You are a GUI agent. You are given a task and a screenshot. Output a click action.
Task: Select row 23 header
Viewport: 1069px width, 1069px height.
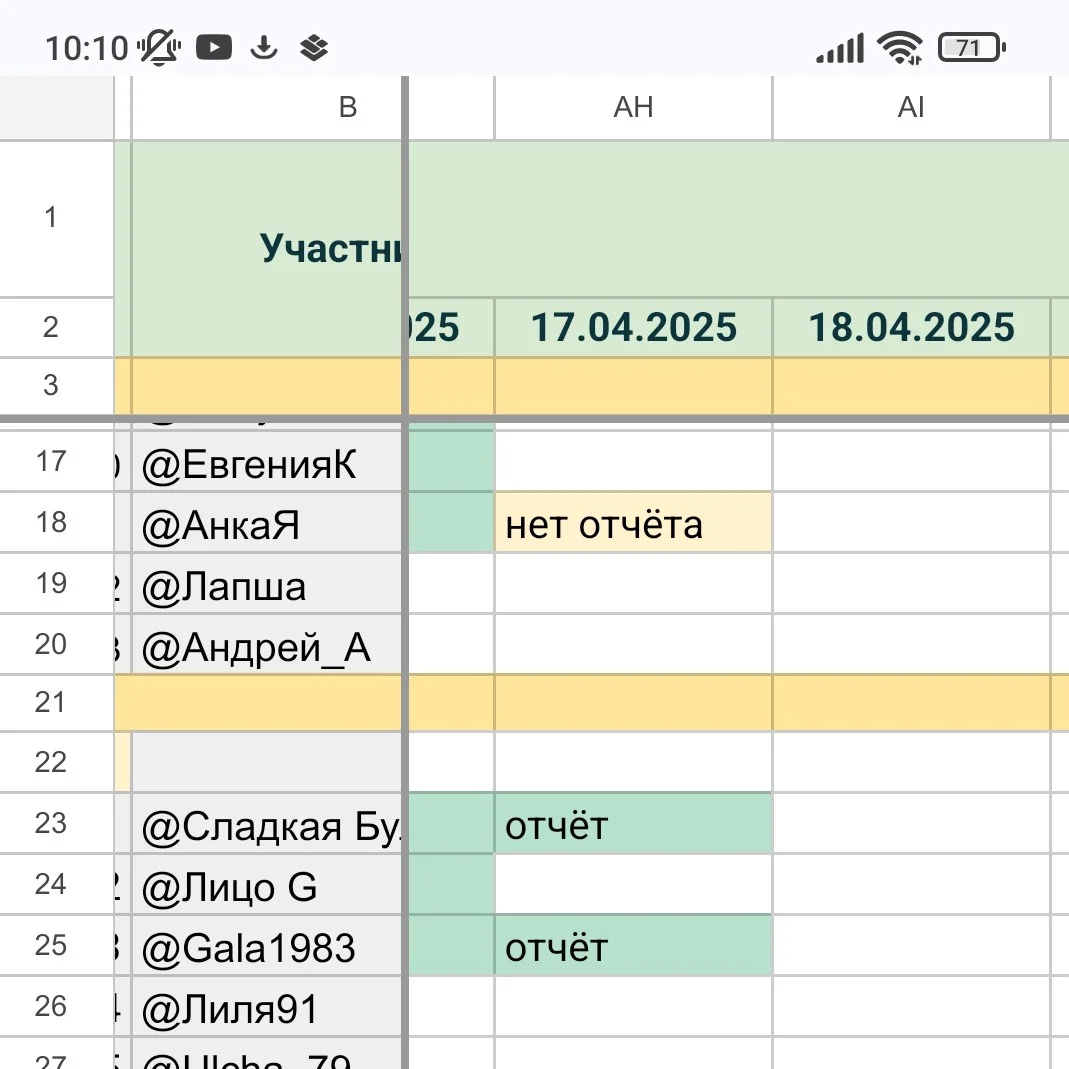51,823
